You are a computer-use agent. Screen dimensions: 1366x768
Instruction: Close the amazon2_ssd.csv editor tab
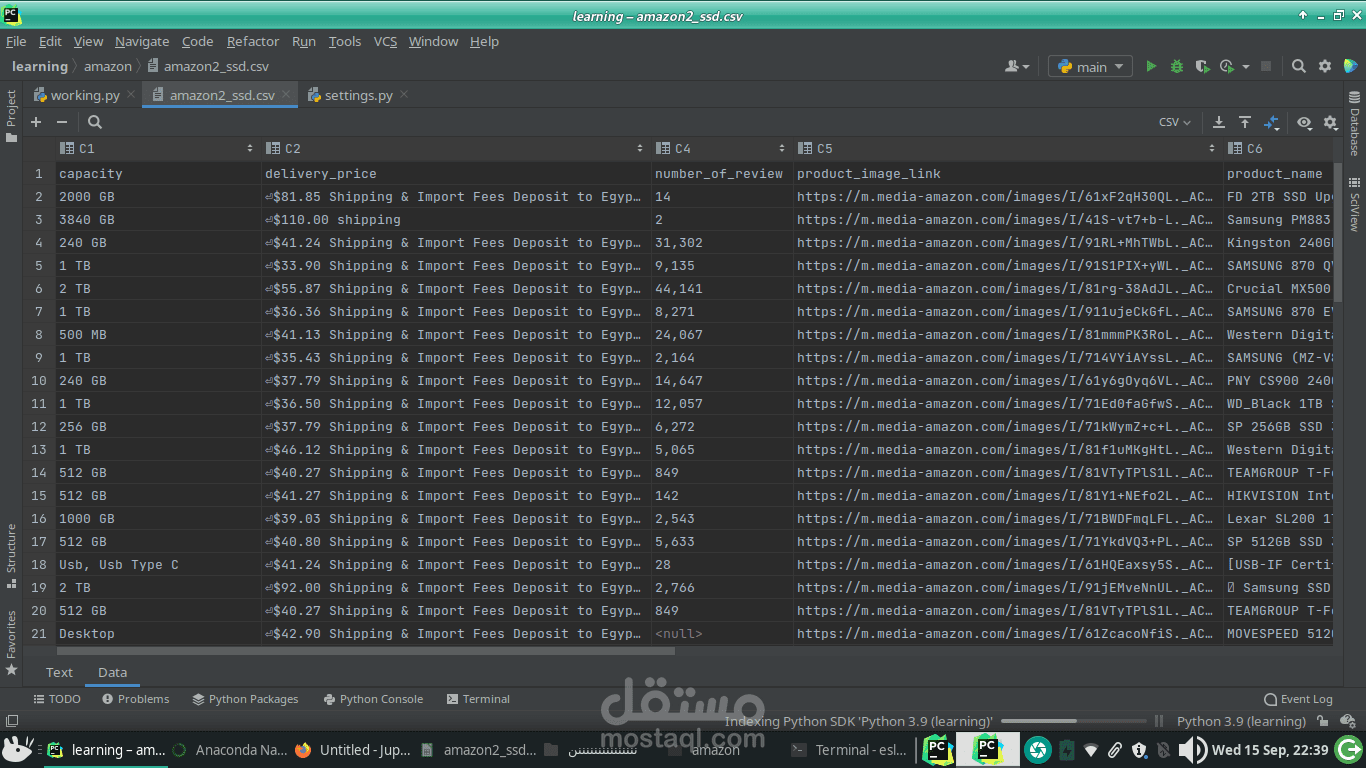pos(287,95)
